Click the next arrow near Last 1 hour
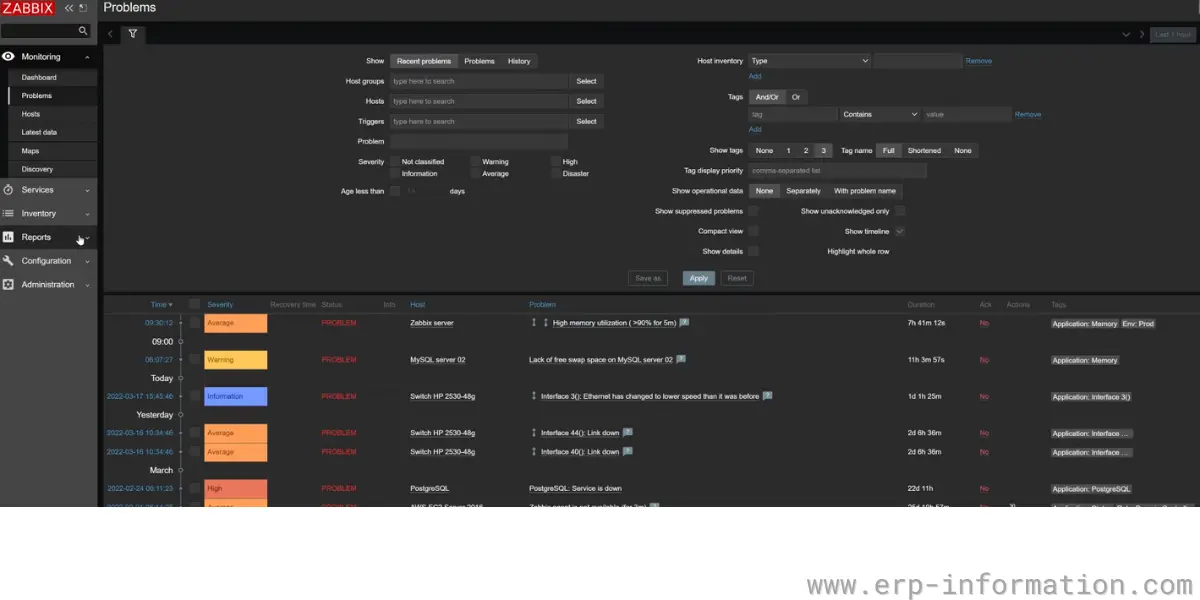1200x600 pixels. (x=1142, y=34)
